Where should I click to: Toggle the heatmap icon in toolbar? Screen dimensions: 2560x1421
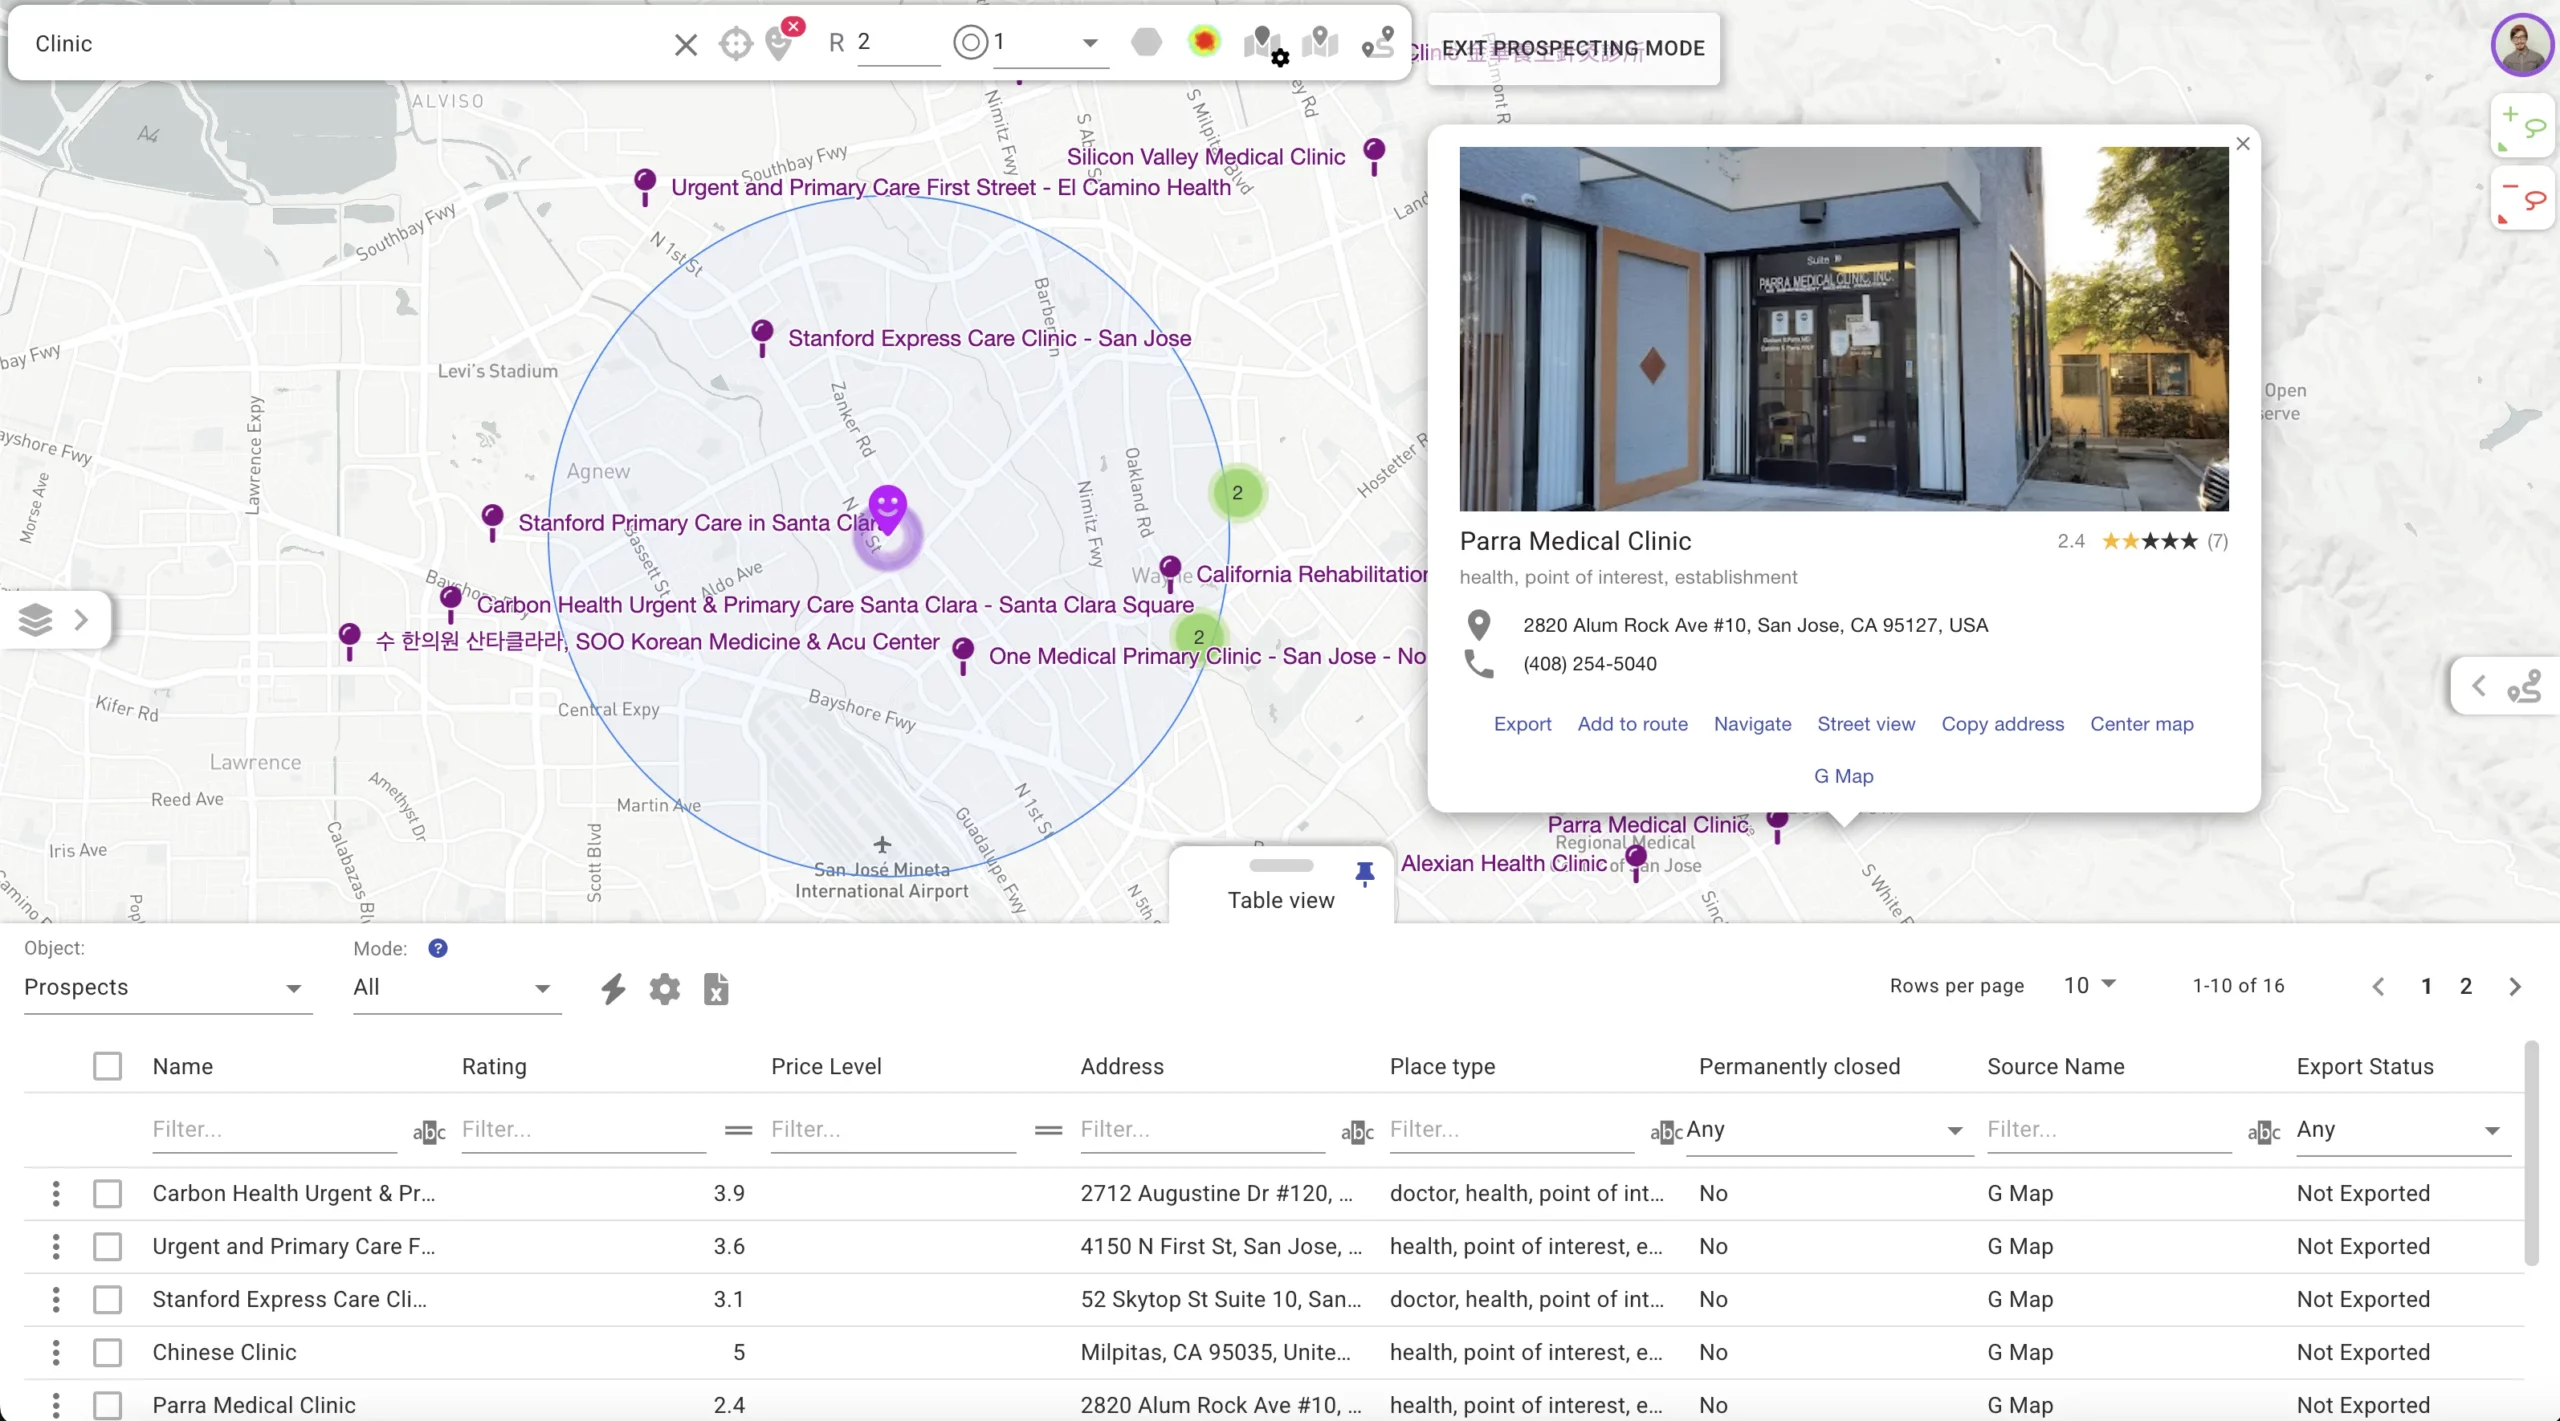1204,42
